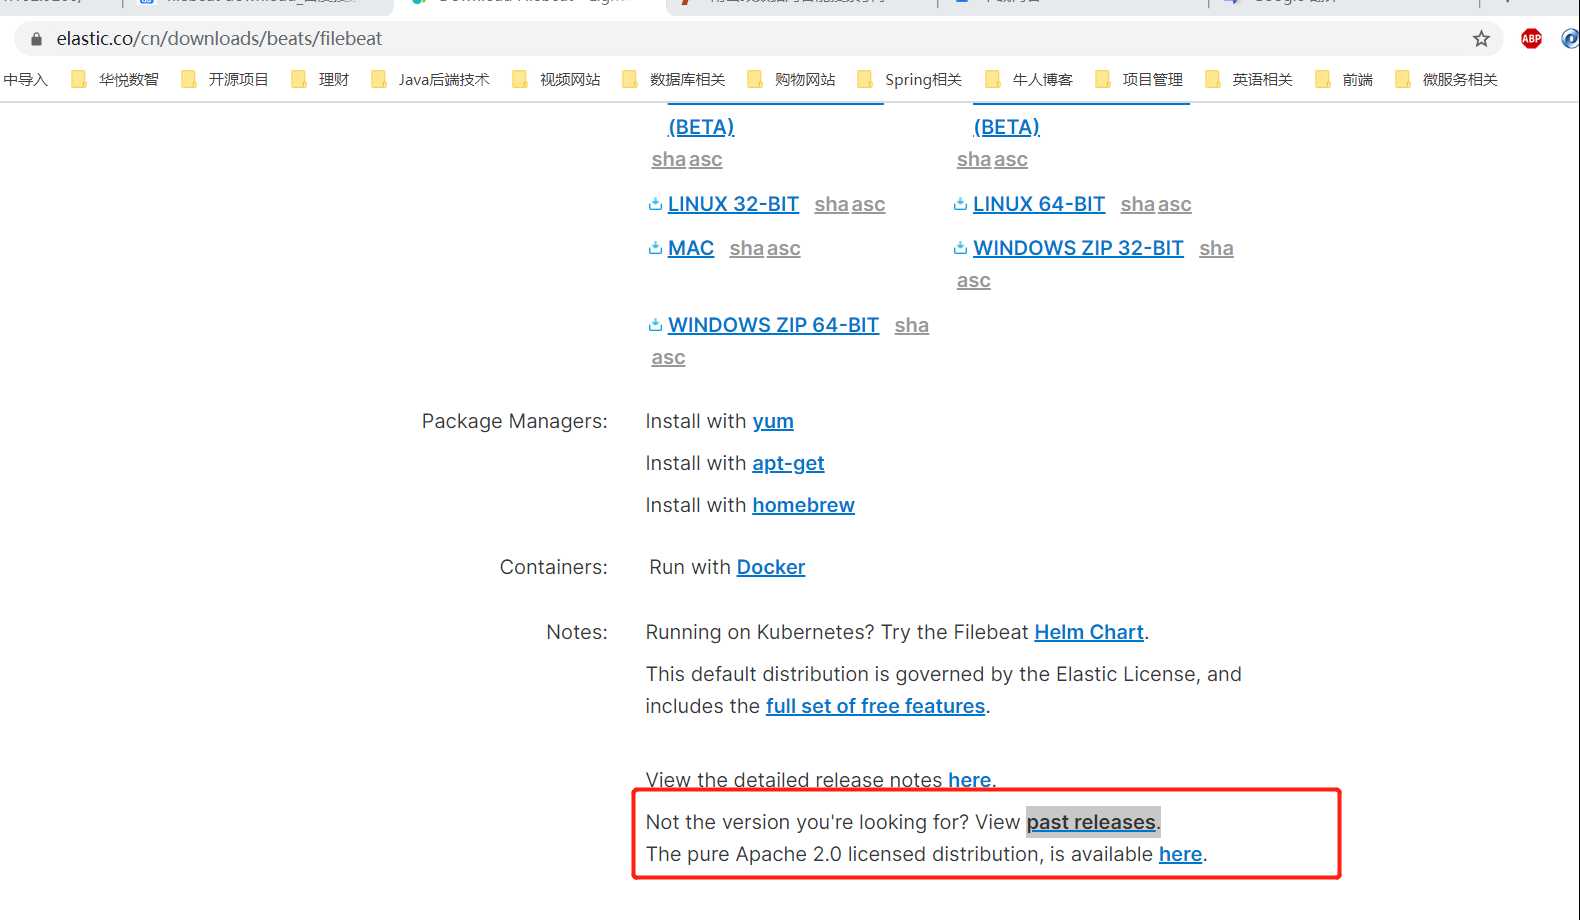1580x920 pixels.
Task: Open asc signature for LINUX 64-BIT
Action: pyautogui.click(x=1174, y=205)
